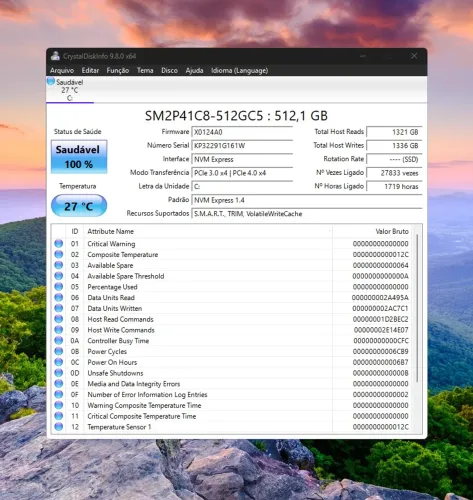Click the blue status icon for Composite Temperature

[x=59, y=254]
